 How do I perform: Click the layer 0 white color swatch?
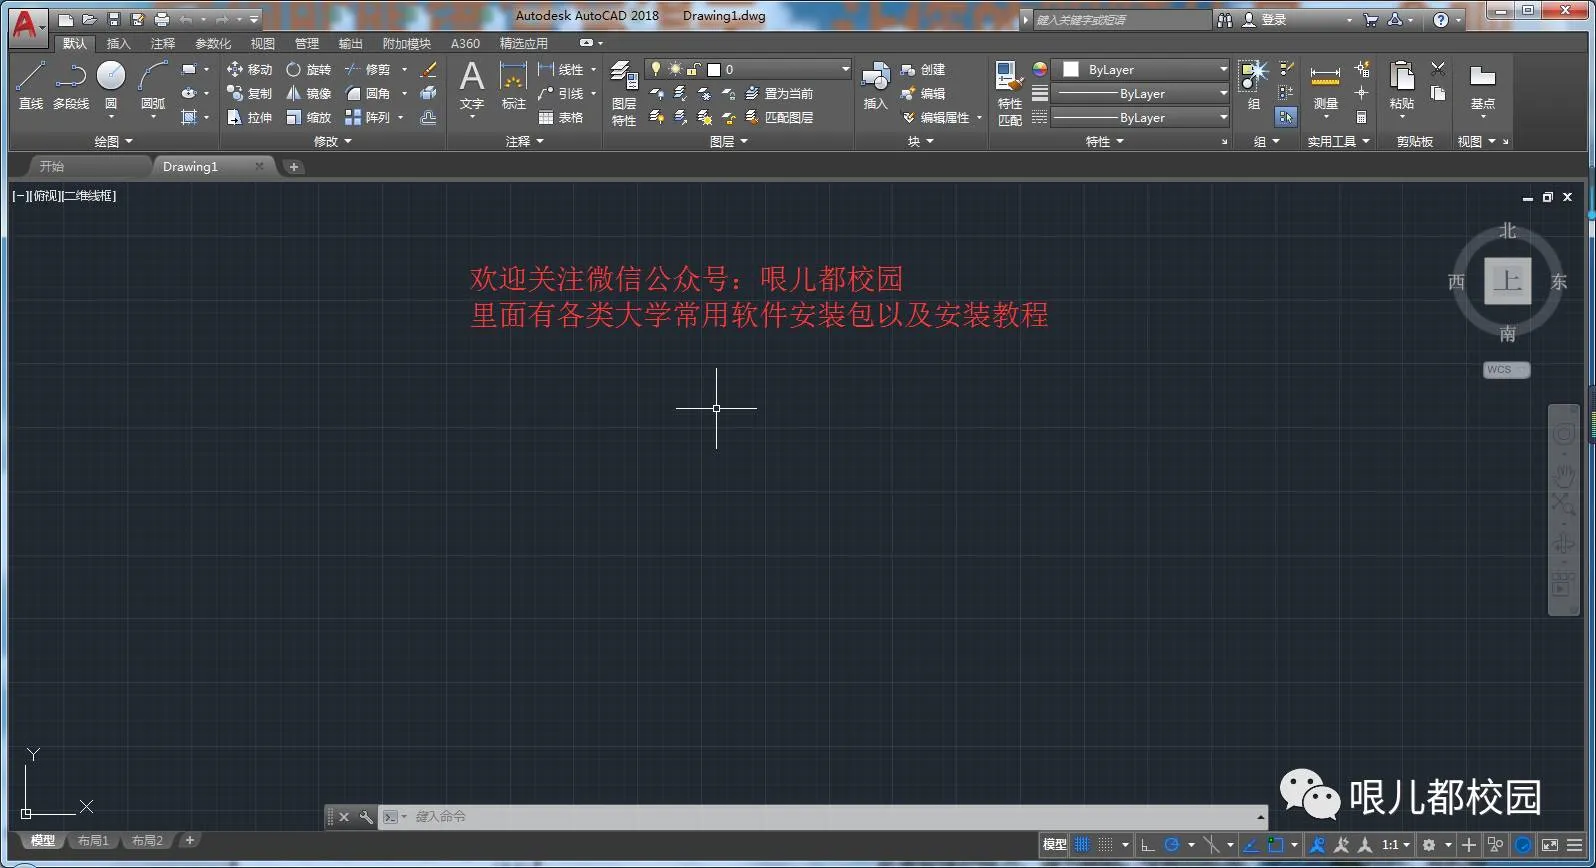(x=714, y=69)
